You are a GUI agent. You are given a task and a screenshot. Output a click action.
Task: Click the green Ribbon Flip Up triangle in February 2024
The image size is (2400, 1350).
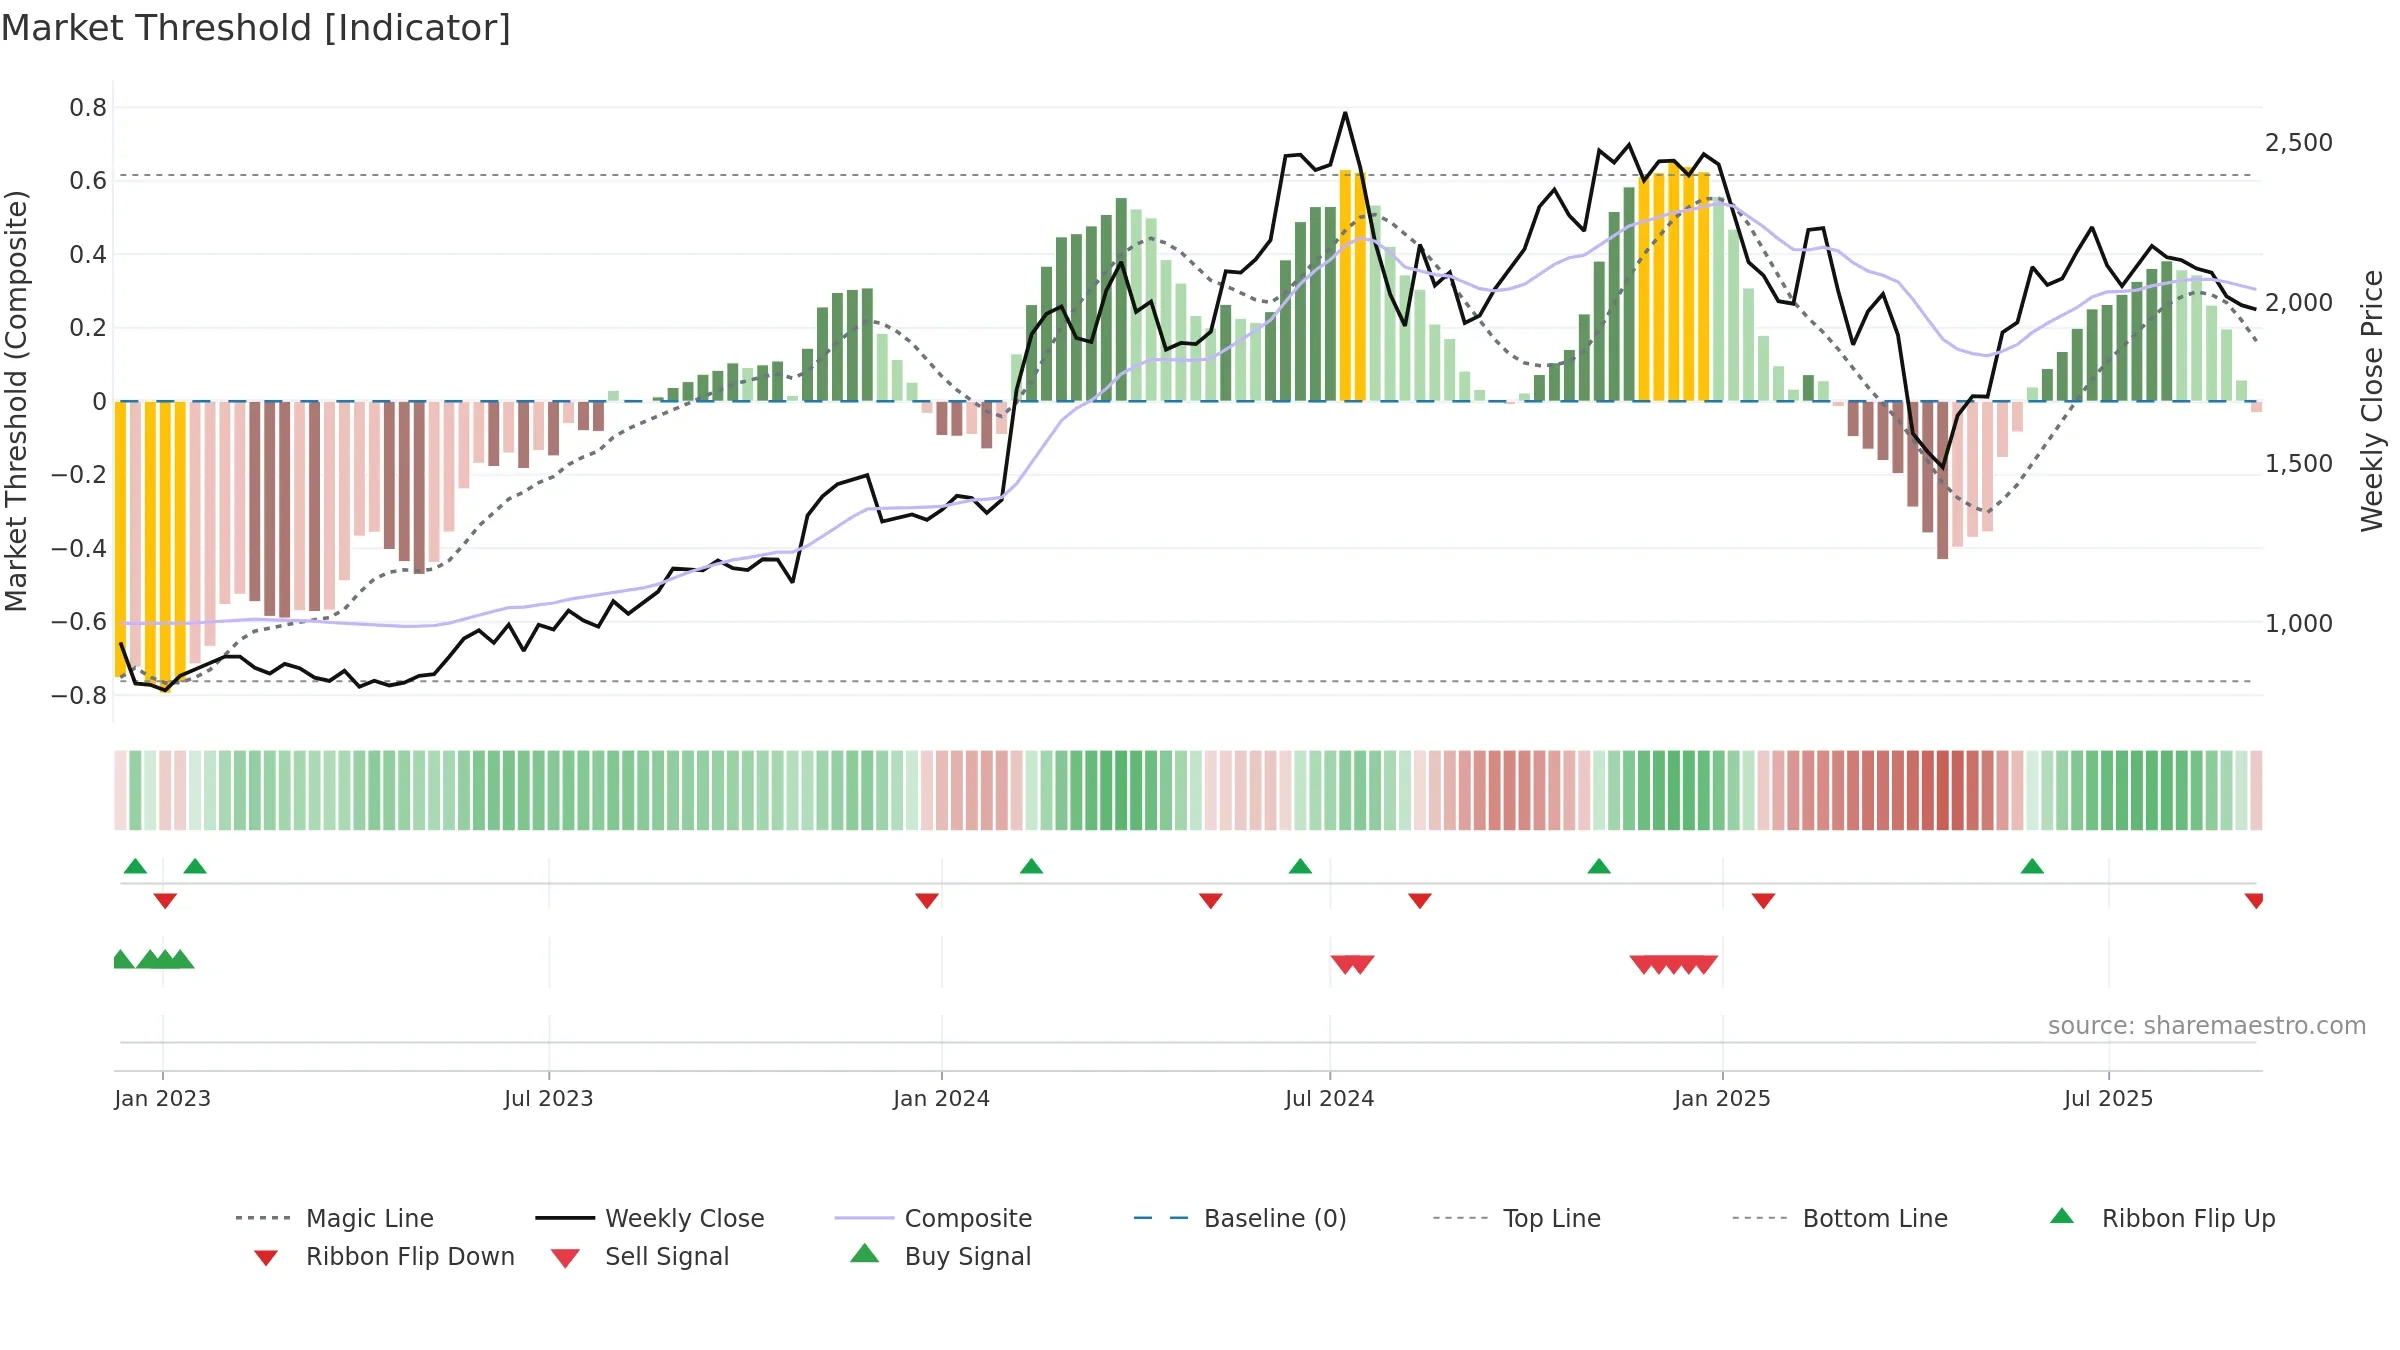point(1031,866)
